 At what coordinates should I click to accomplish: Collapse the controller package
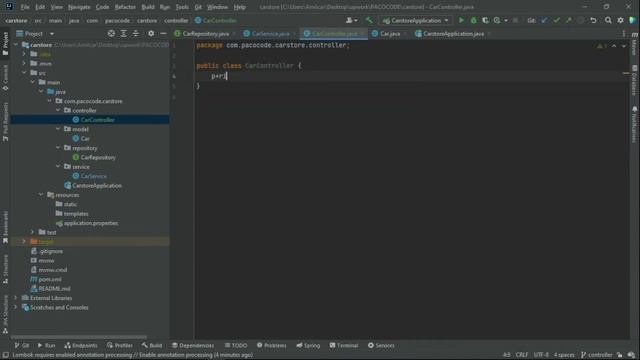coord(58,110)
